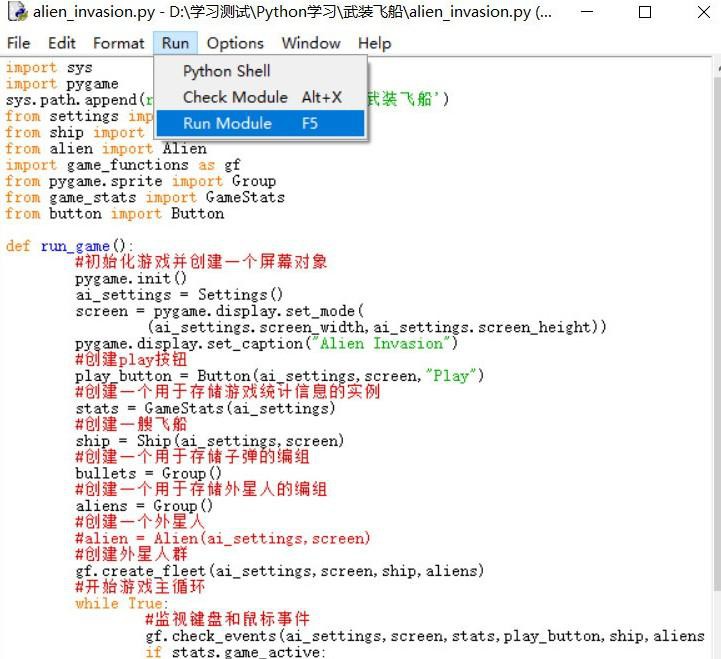The height and width of the screenshot is (659, 721).
Task: Click the set_caption "Alien Invasion" line
Action: (x=267, y=344)
